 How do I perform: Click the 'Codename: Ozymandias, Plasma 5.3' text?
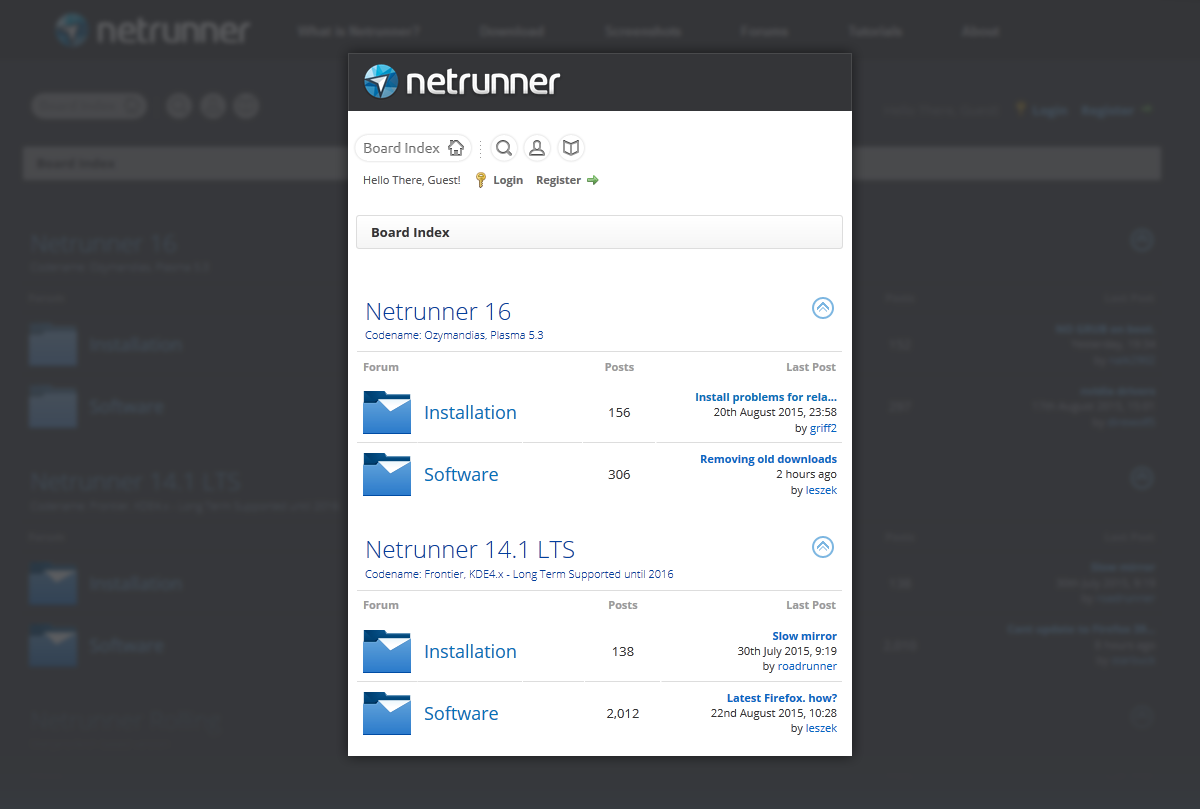point(454,335)
